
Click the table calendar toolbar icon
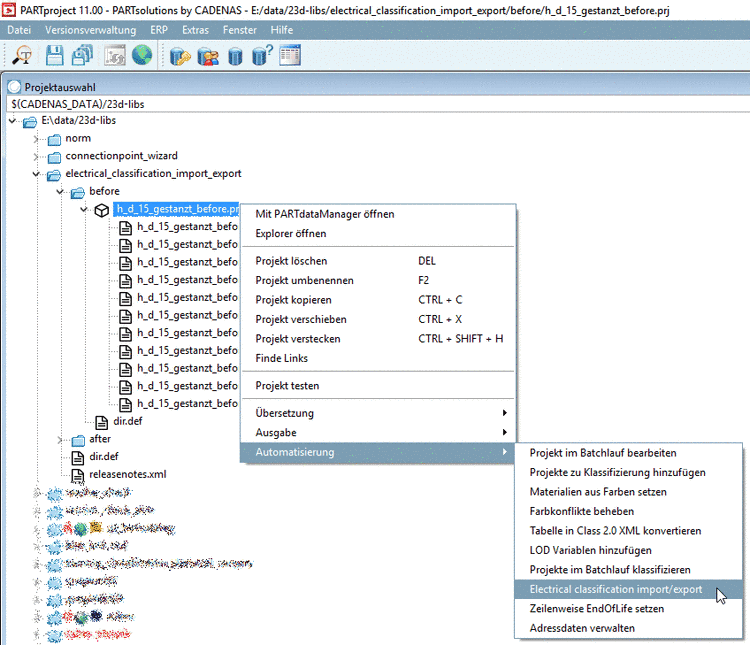click(x=290, y=56)
